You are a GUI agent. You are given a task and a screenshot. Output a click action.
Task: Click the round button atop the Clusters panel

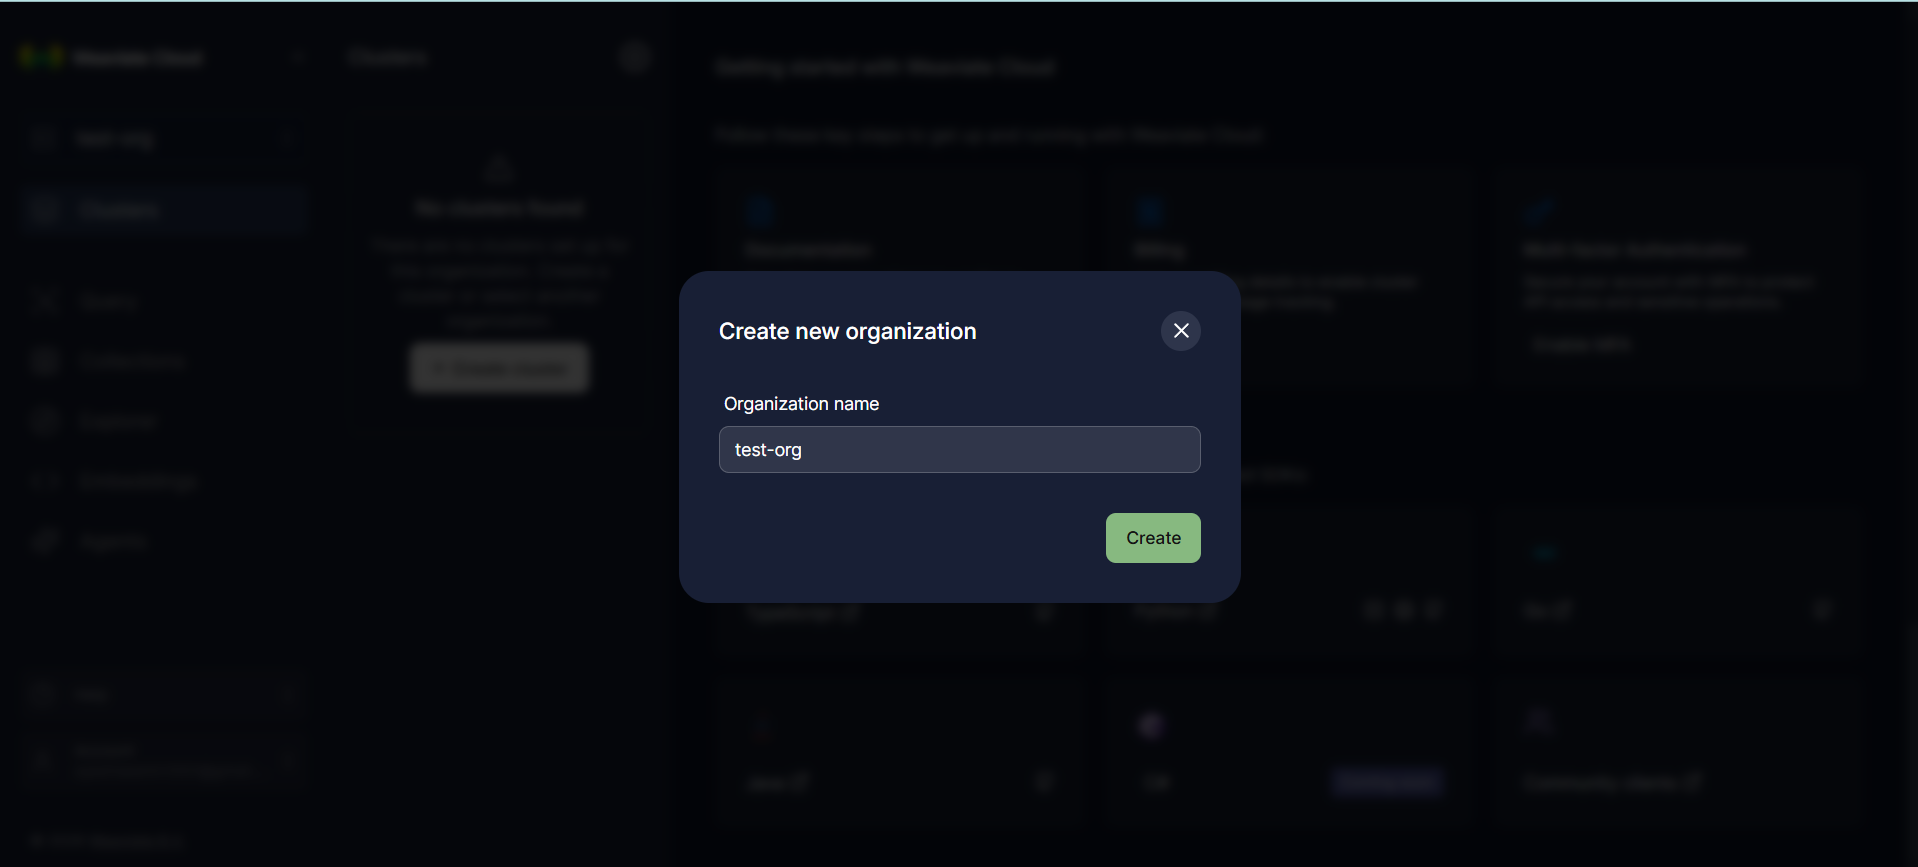635,58
